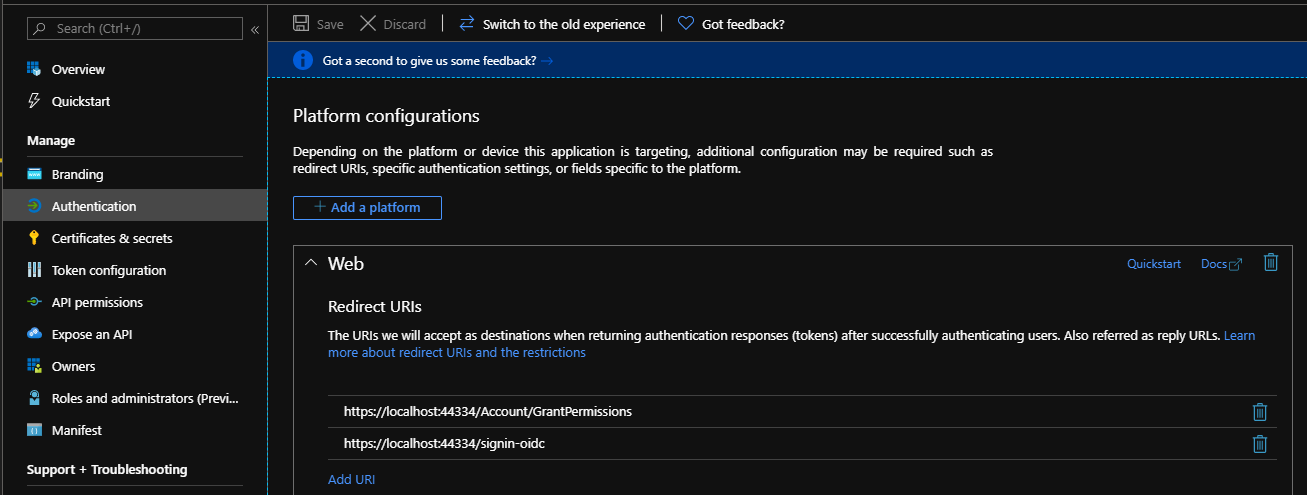Click the feedback banner arrow
This screenshot has height=495, width=1307.
click(547, 61)
